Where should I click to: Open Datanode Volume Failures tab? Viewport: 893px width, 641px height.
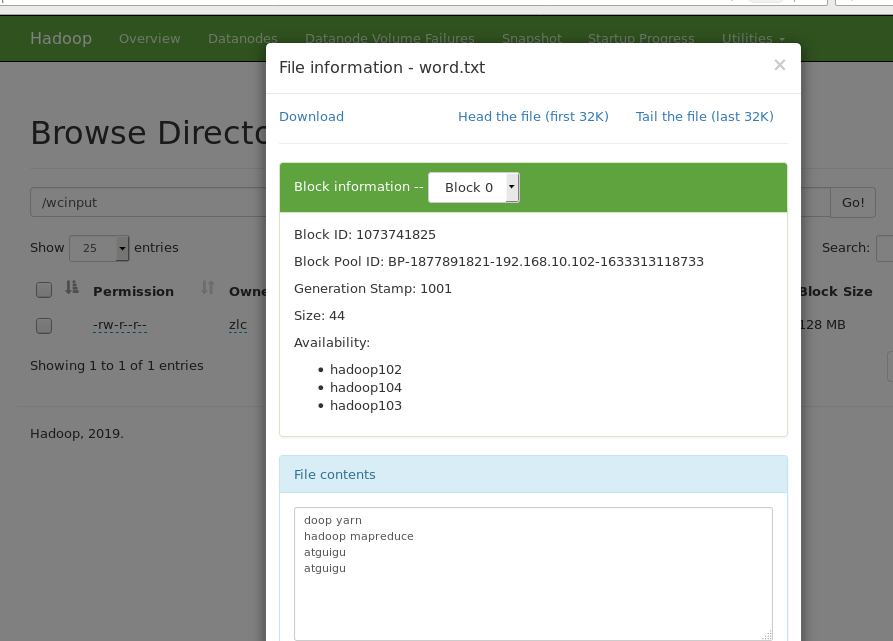390,38
